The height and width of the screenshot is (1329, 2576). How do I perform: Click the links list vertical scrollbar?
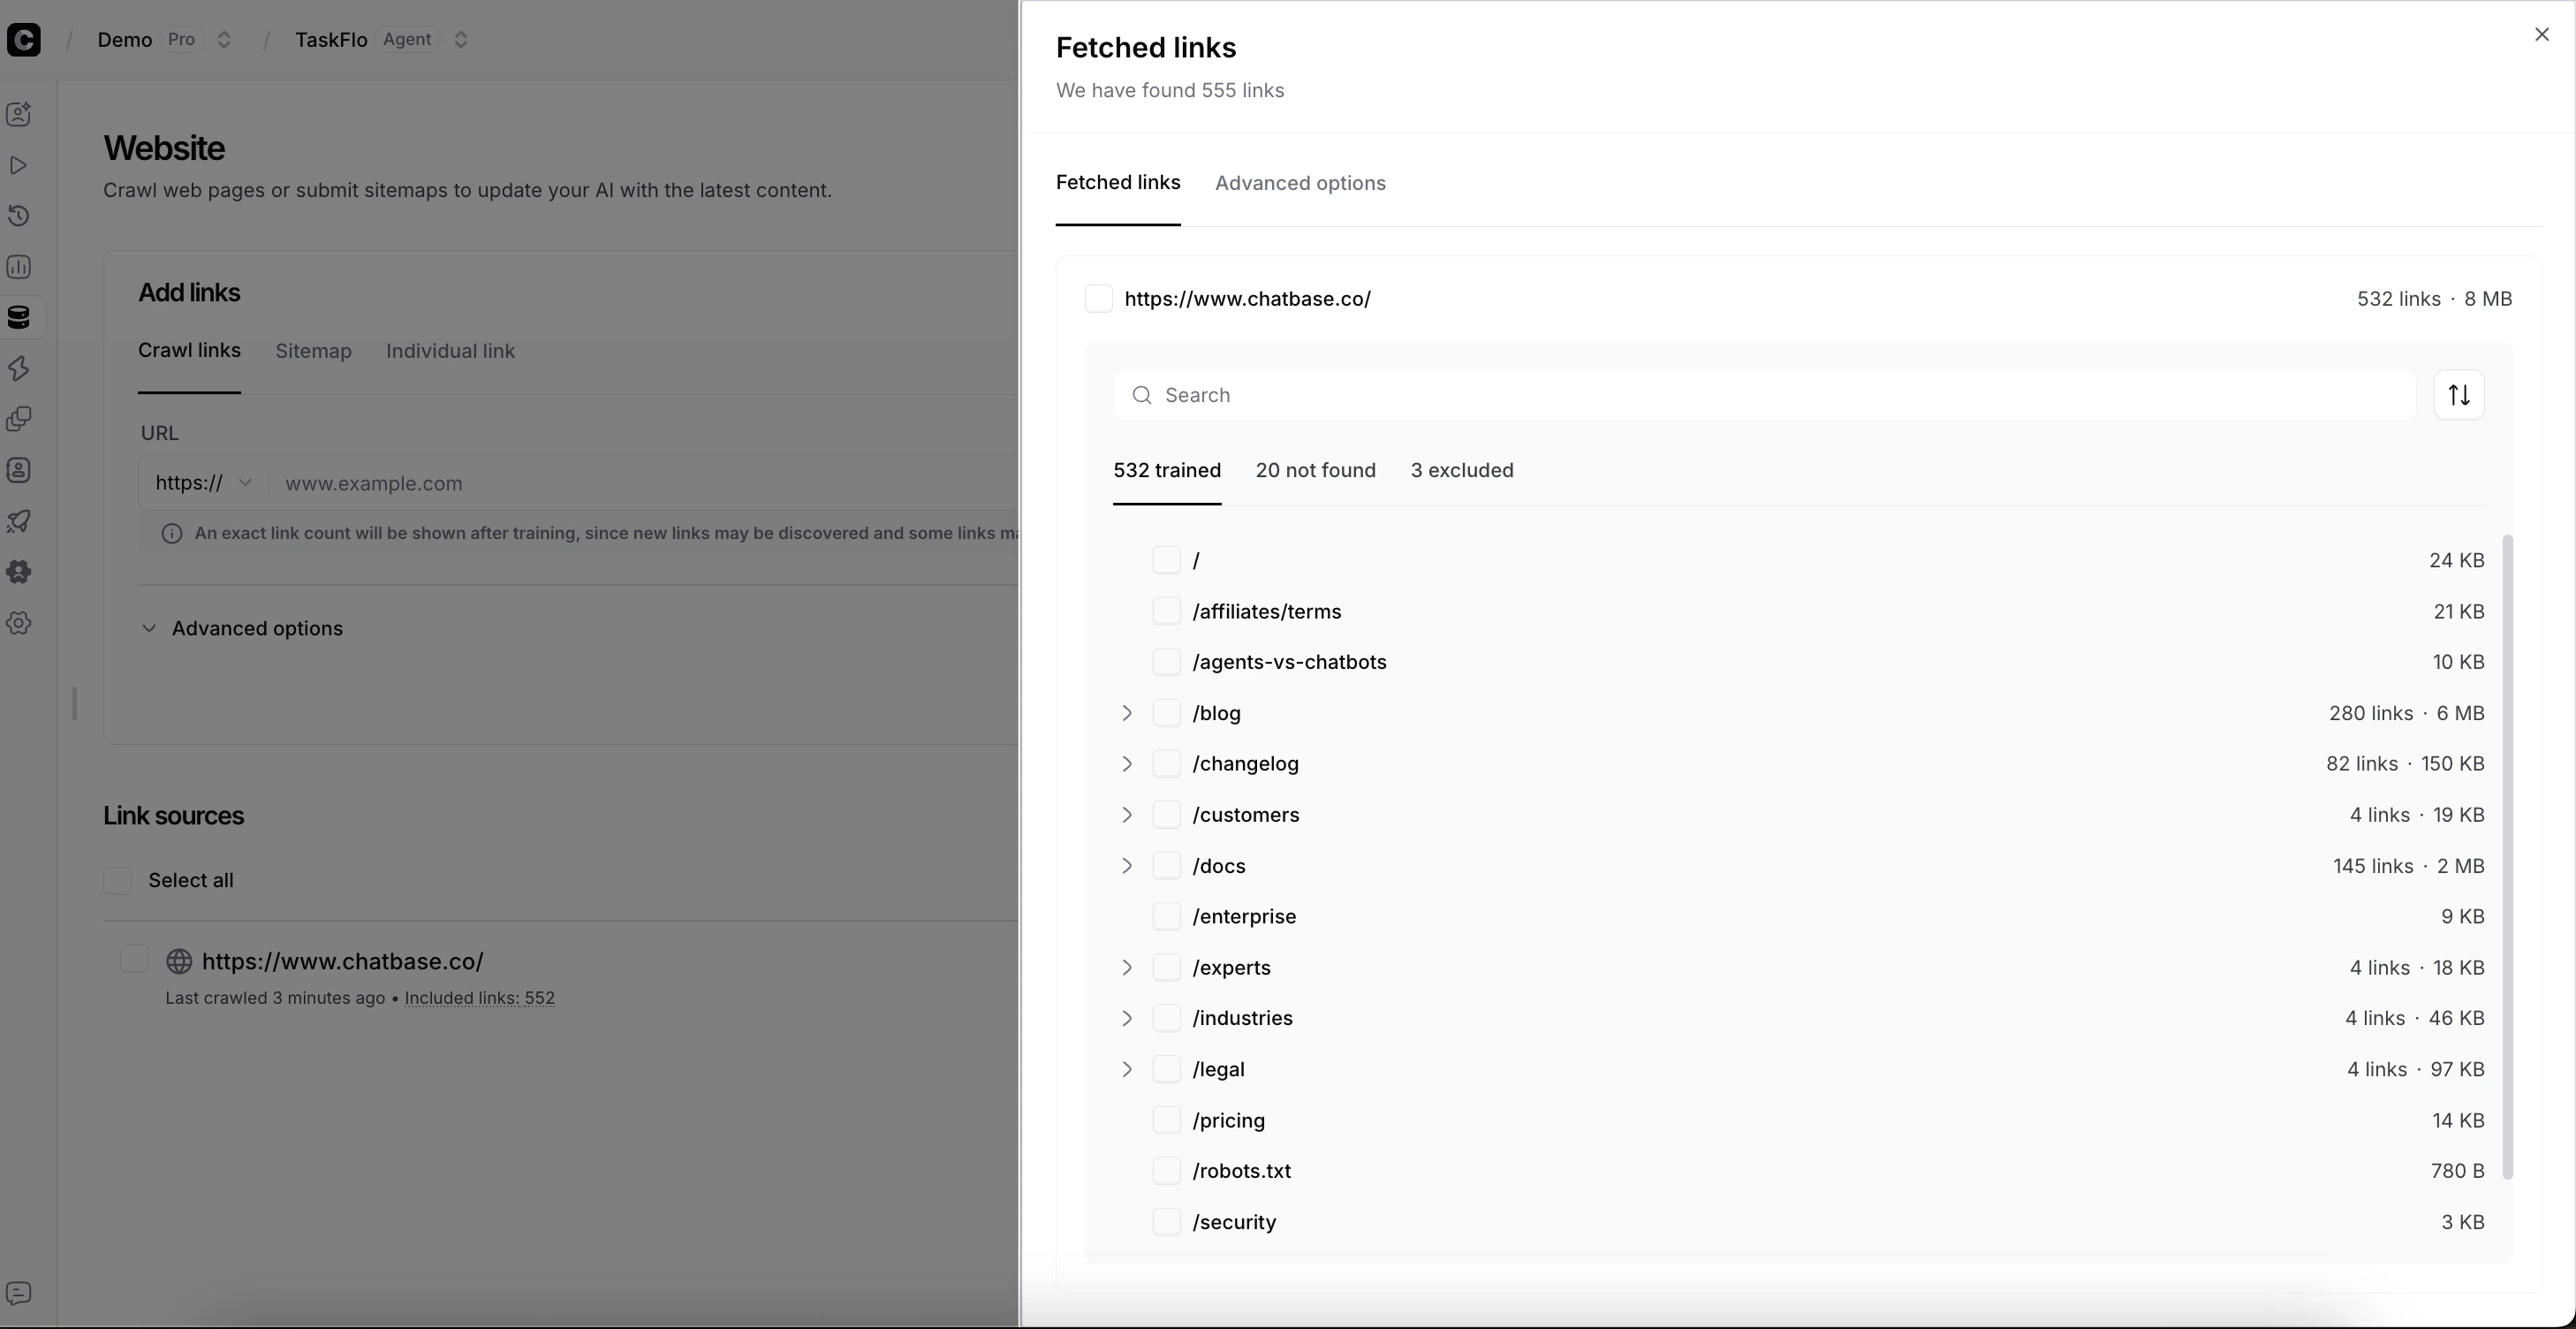[x=2507, y=857]
